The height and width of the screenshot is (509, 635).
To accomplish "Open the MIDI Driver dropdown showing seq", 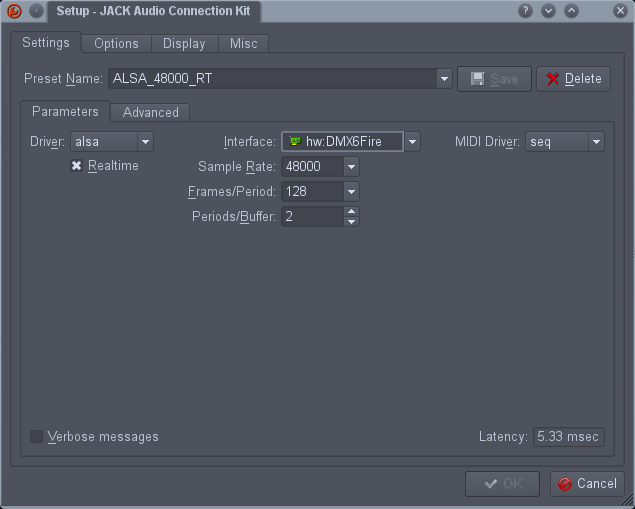I will tap(565, 142).
